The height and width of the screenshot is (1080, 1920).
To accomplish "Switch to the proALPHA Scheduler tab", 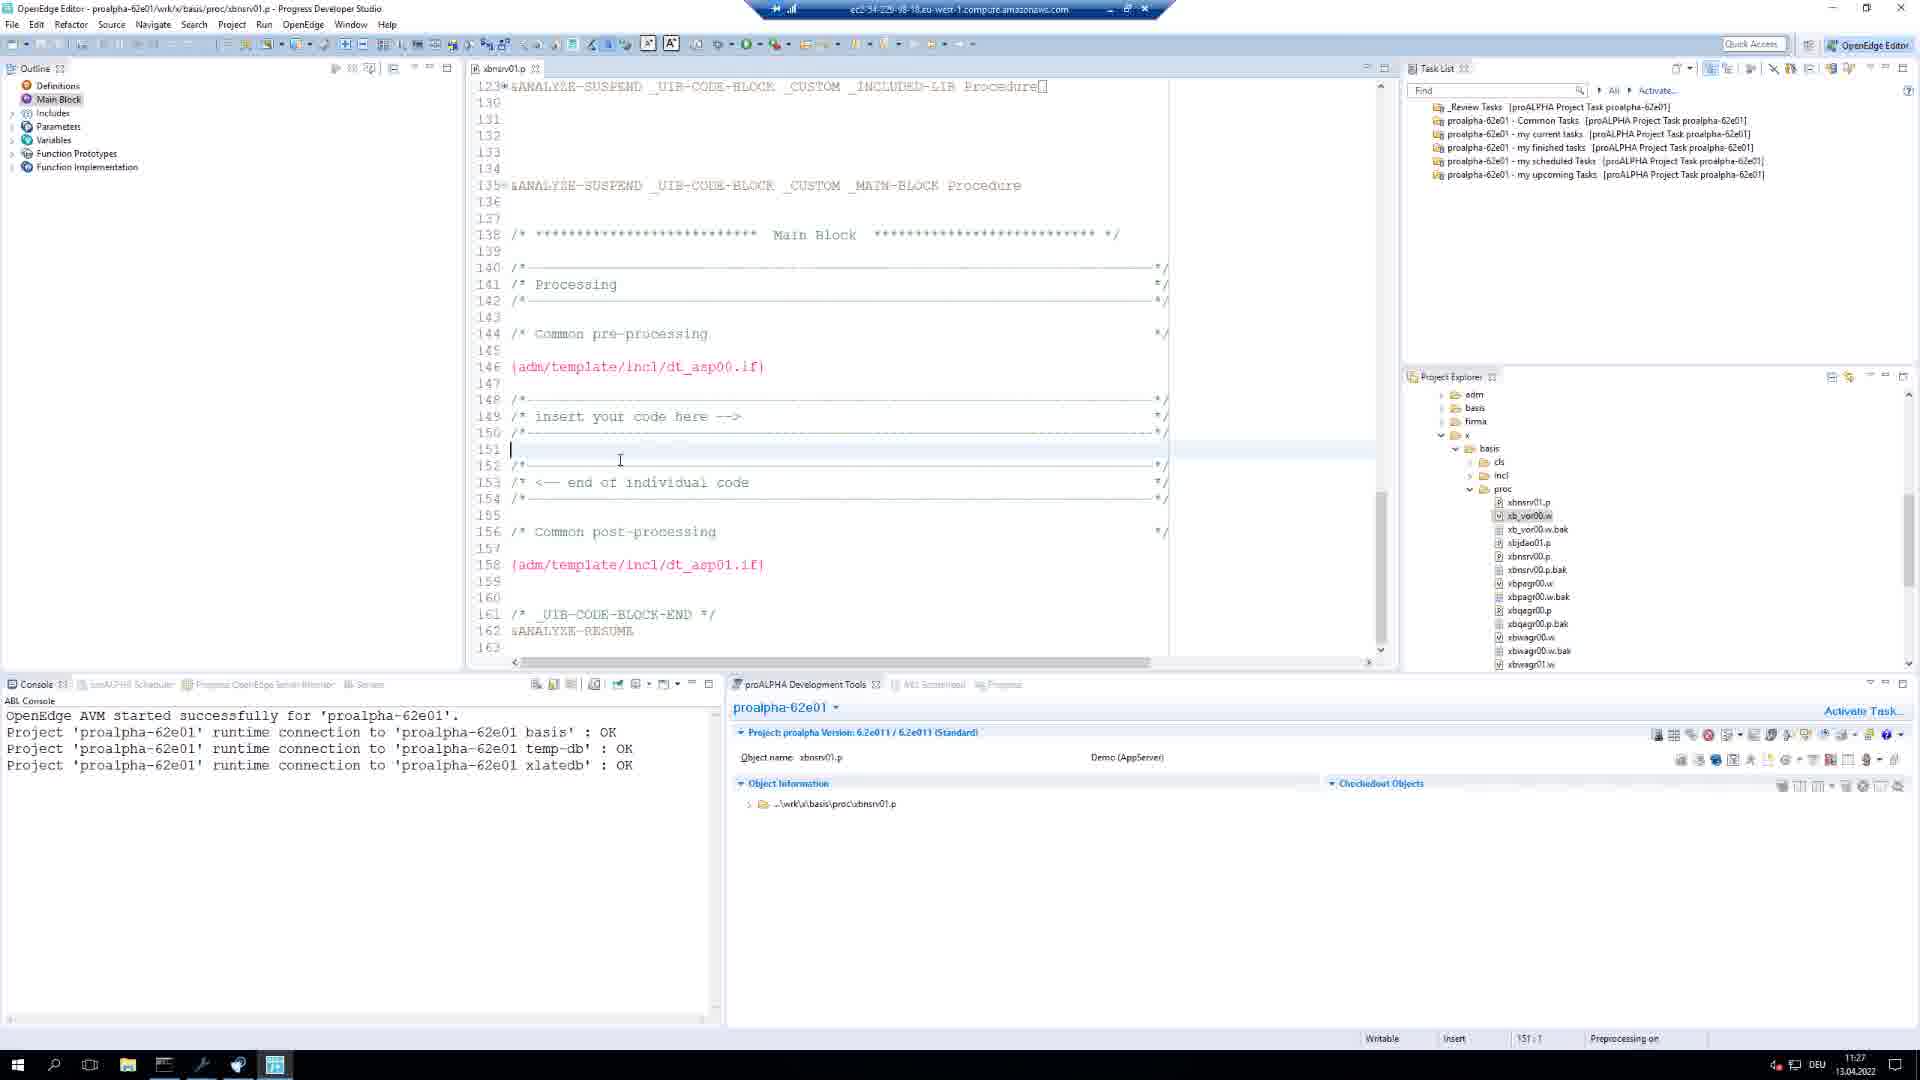I will pyautogui.click(x=126, y=685).
